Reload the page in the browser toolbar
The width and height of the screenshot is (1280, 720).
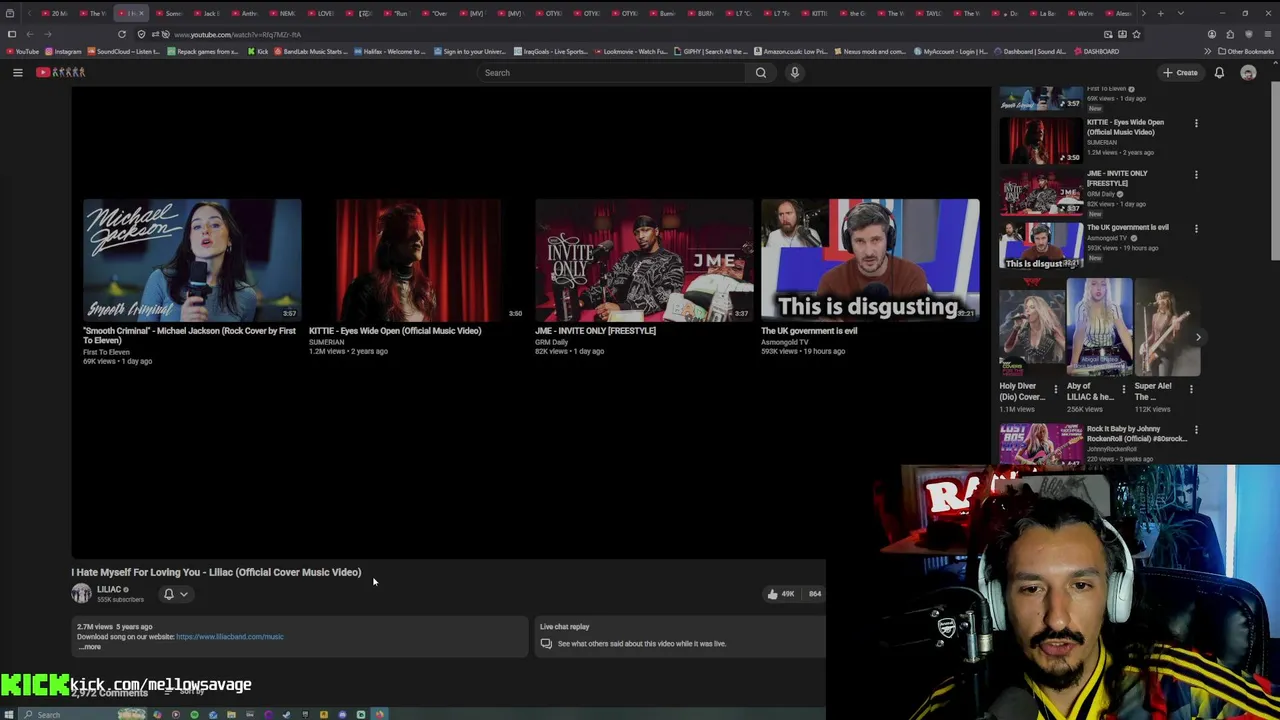tap(122, 34)
